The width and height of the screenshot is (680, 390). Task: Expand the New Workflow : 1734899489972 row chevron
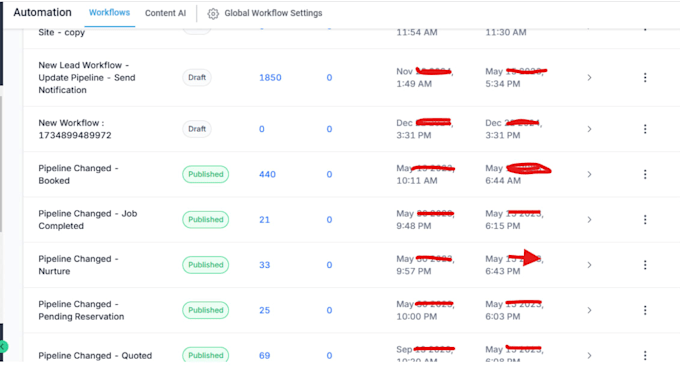(x=589, y=129)
